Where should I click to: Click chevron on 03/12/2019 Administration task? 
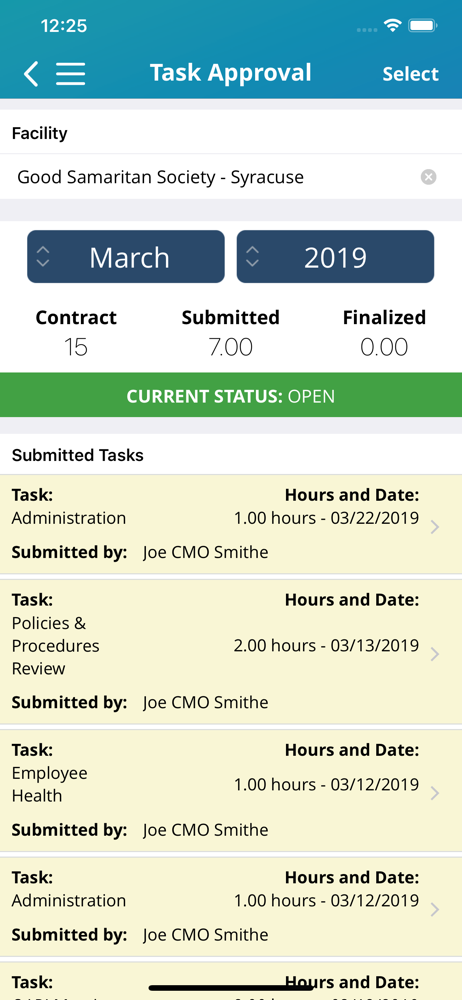coord(435,909)
